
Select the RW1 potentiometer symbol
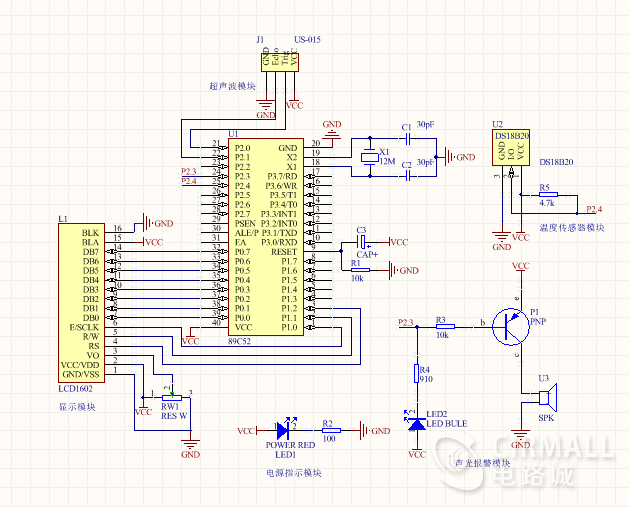pos(172,397)
